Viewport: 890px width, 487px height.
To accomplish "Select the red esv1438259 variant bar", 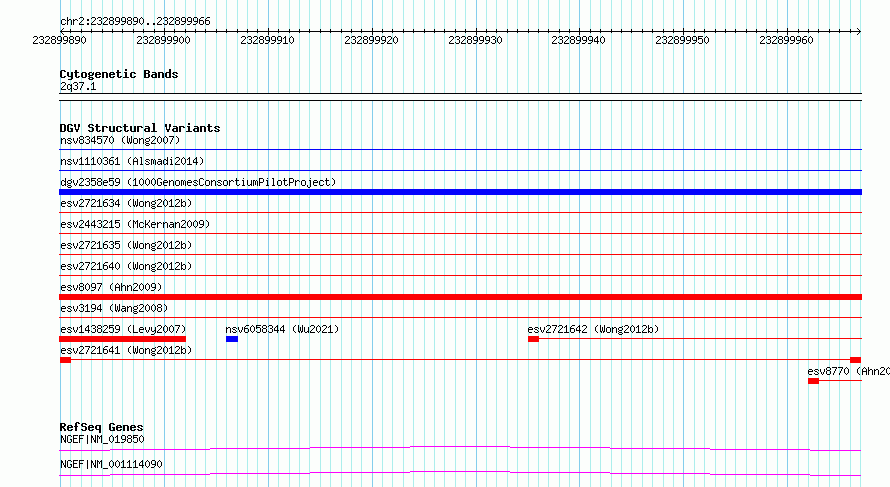I will pyautogui.click(x=123, y=339).
